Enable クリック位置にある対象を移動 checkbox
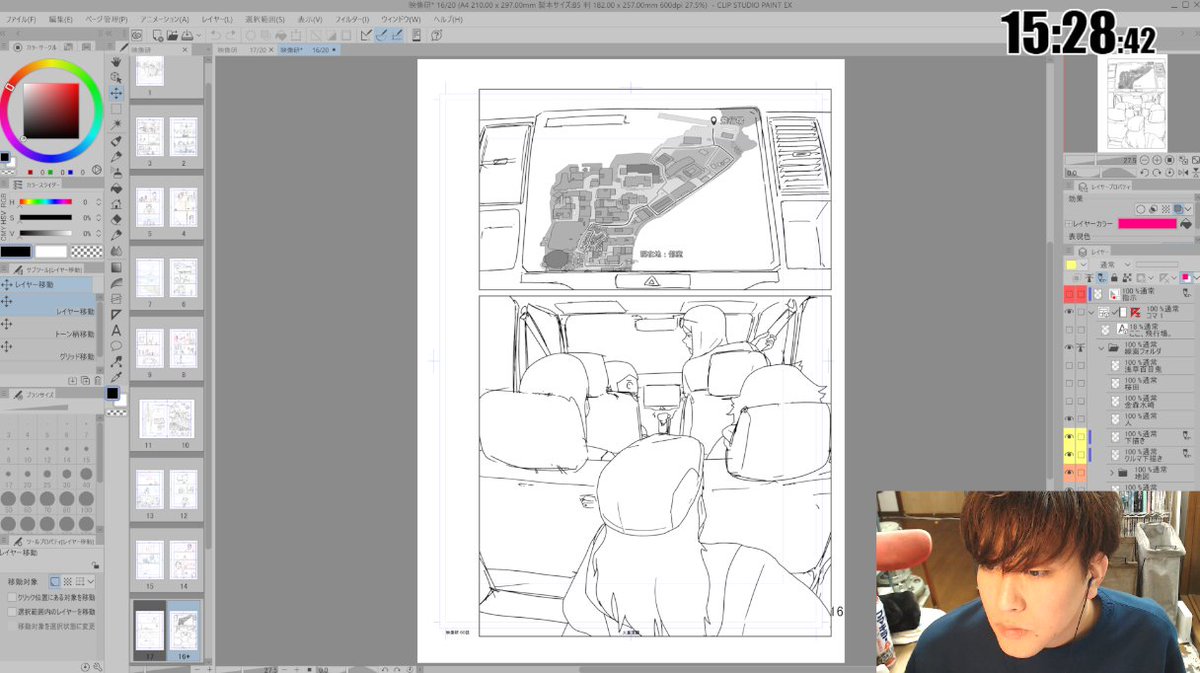1200x673 pixels. [11, 597]
